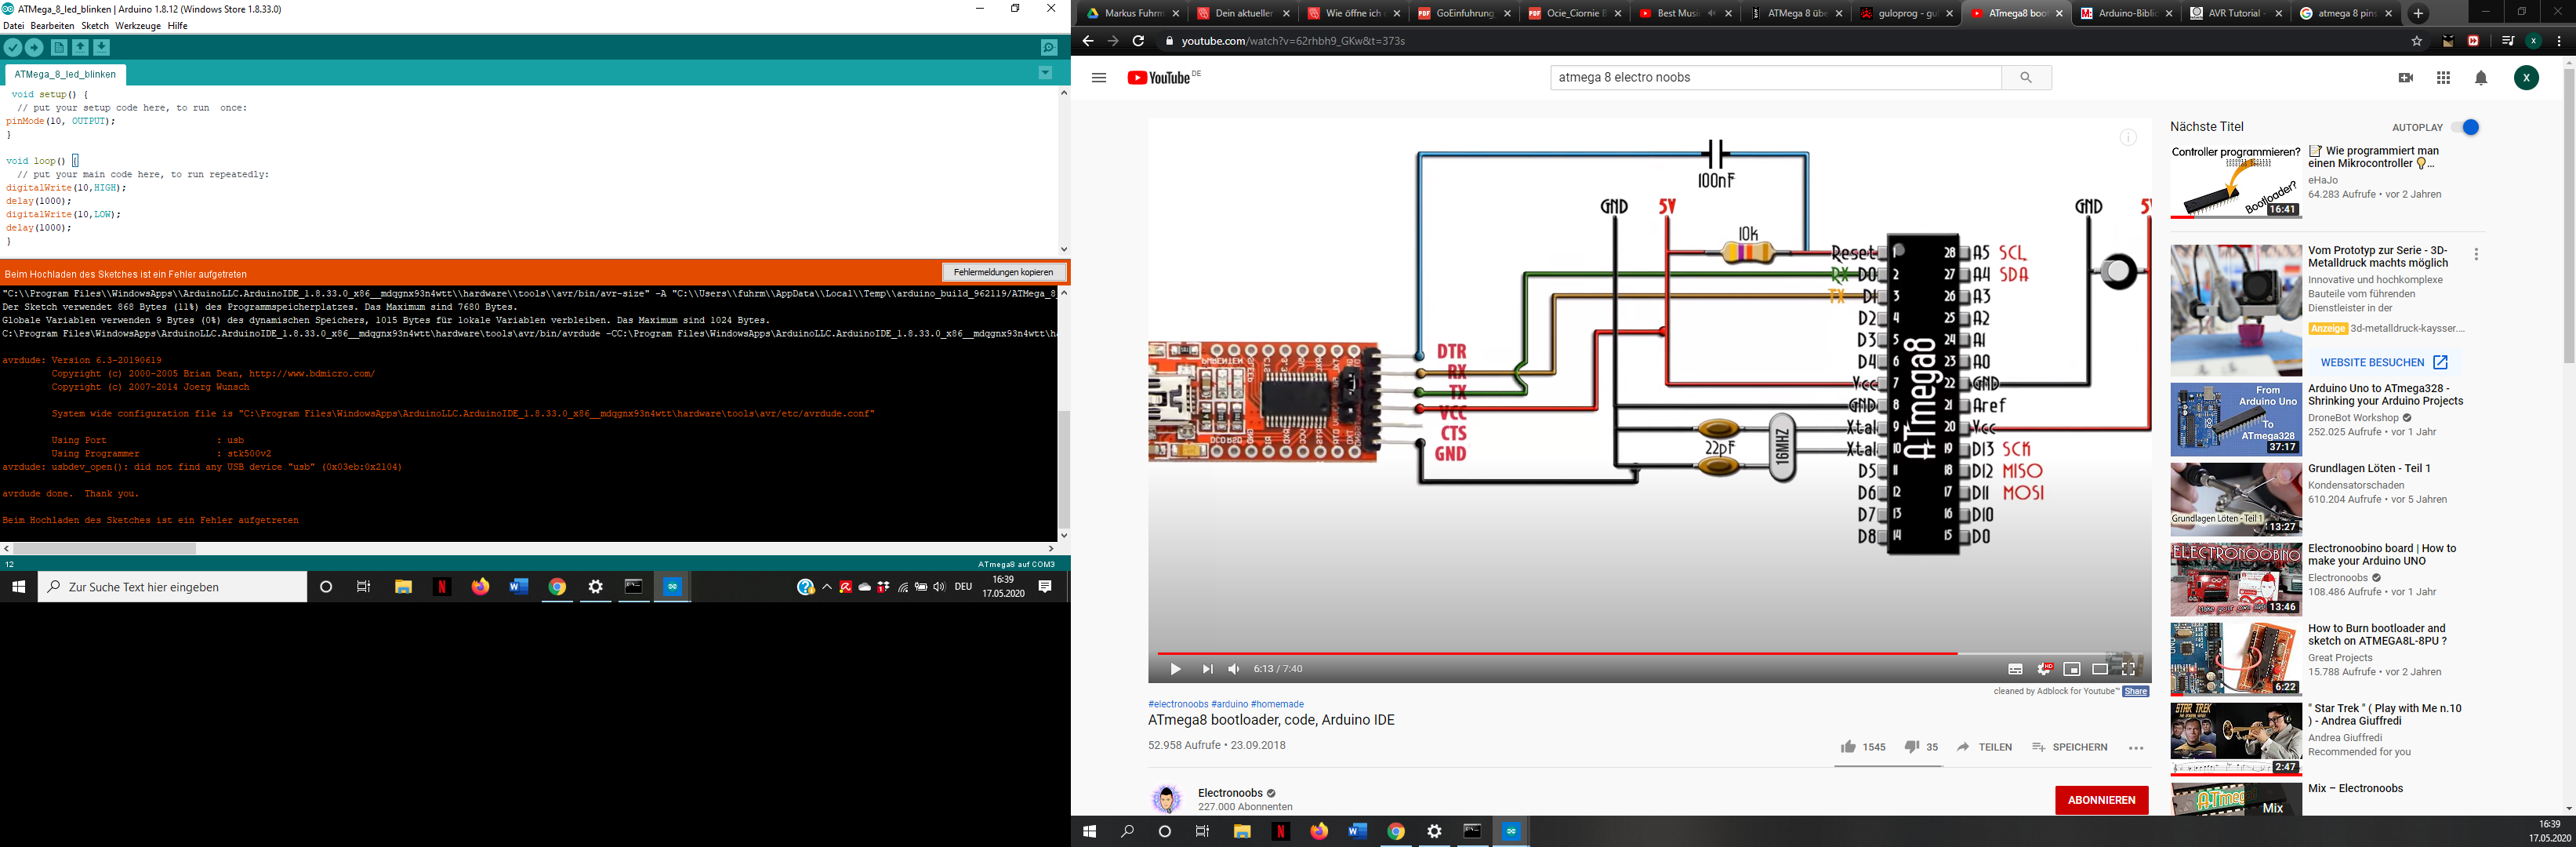Click the SPEICHERN save button
Image resolution: width=2576 pixels, height=847 pixels.
[x=2069, y=747]
